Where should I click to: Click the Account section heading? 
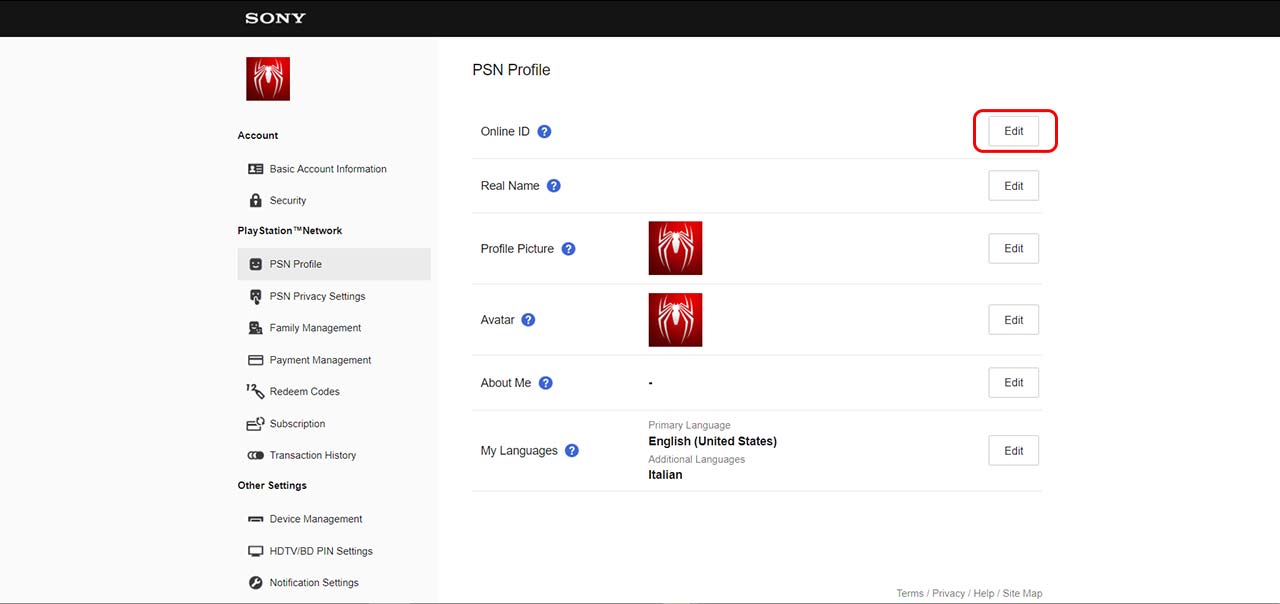[258, 135]
